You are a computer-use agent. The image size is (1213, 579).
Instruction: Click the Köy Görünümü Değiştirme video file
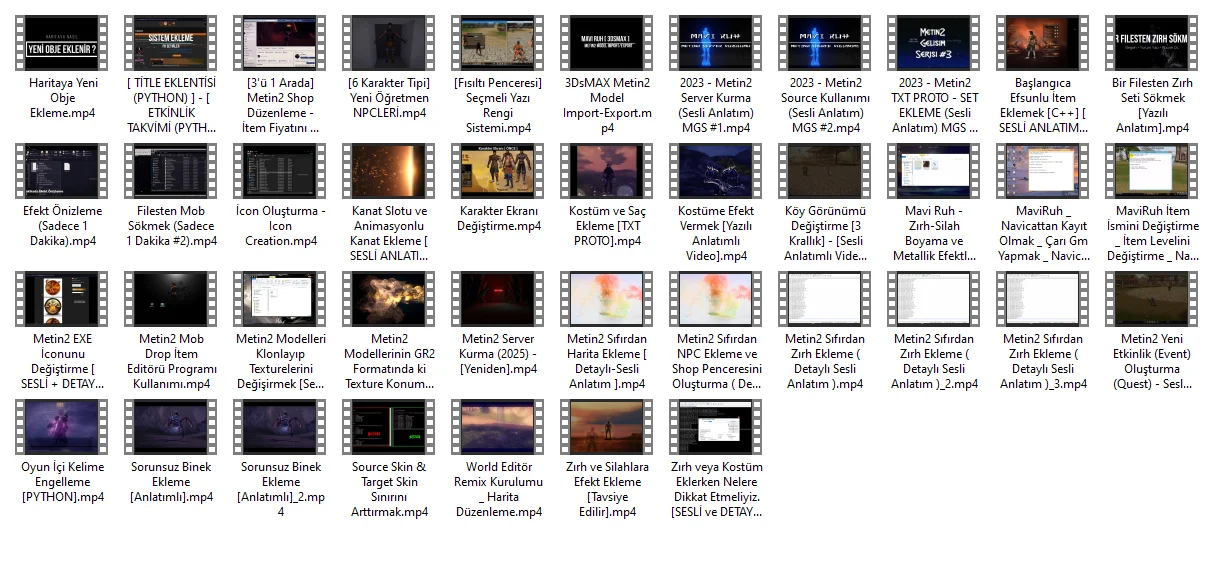coord(825,170)
